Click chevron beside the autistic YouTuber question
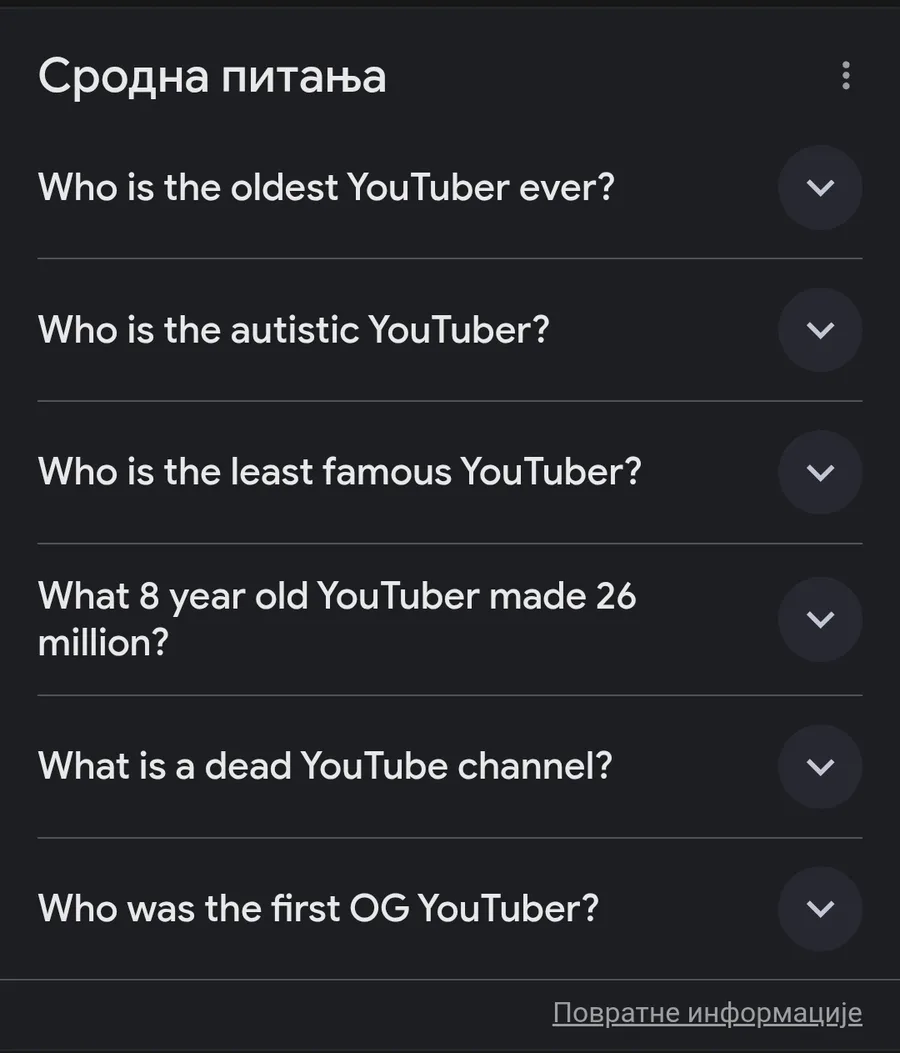The width and height of the screenshot is (900, 1053). (820, 330)
